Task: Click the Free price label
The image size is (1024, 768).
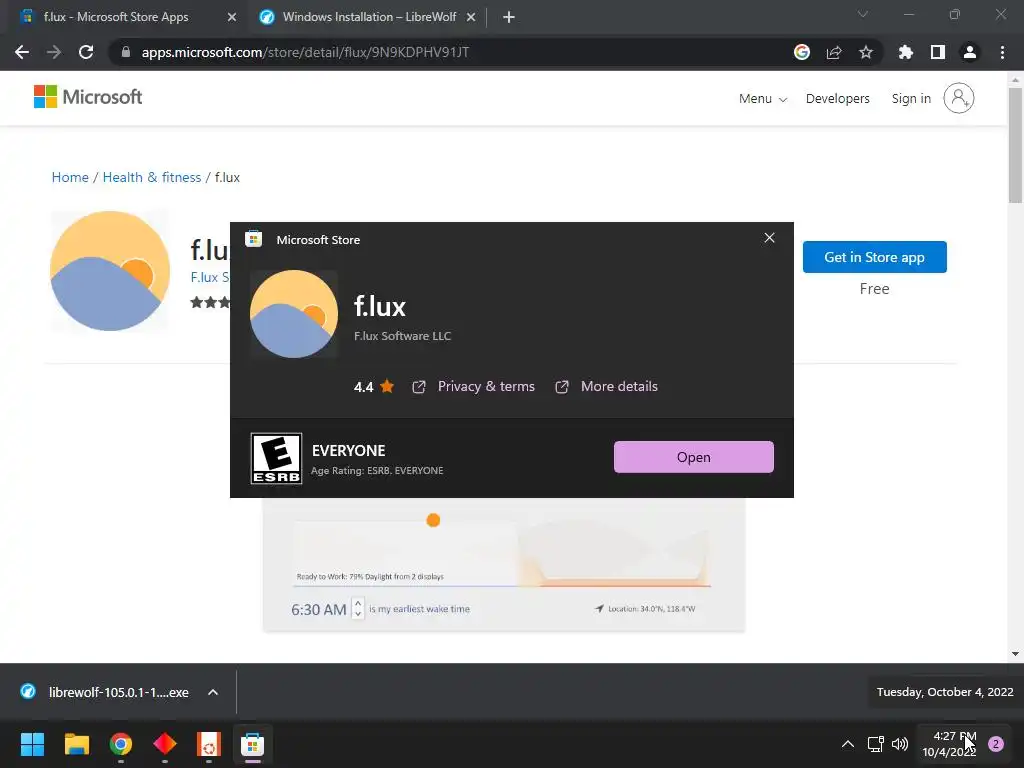Action: point(874,289)
